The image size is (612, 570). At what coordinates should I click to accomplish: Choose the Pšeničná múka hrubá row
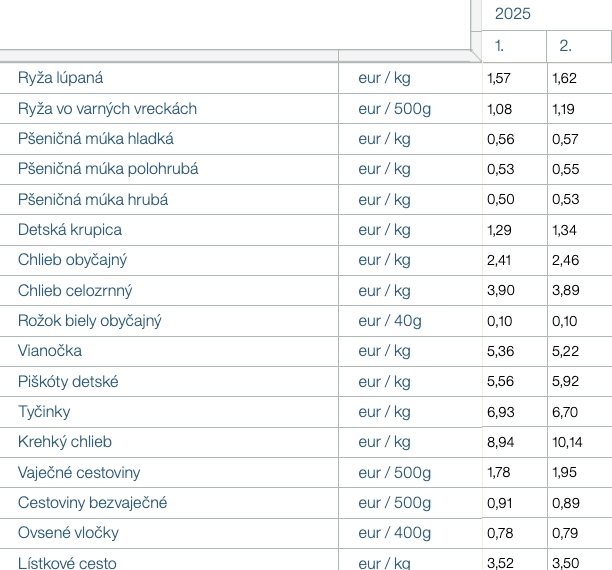click(93, 199)
